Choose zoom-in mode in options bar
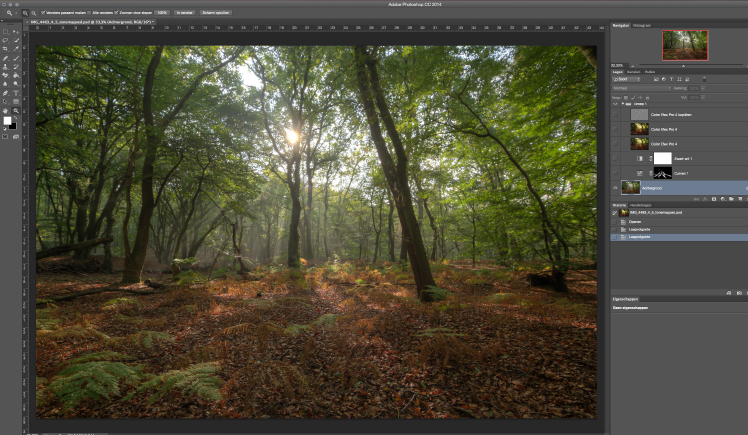Viewport: 748px width, 435px height. point(25,13)
